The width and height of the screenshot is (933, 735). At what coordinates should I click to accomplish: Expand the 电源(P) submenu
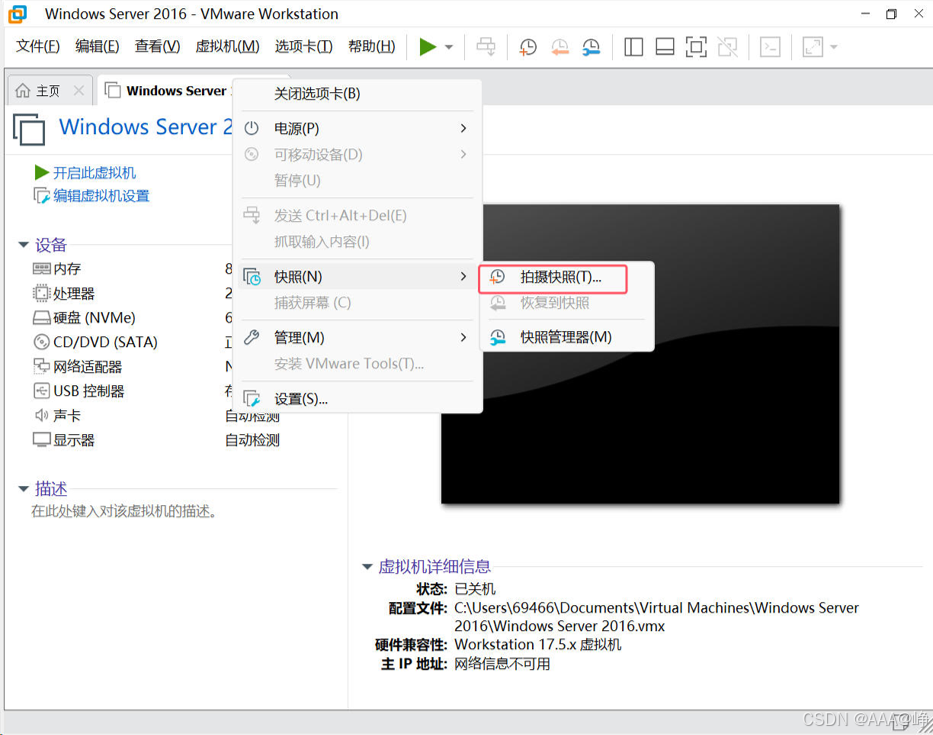(x=359, y=128)
